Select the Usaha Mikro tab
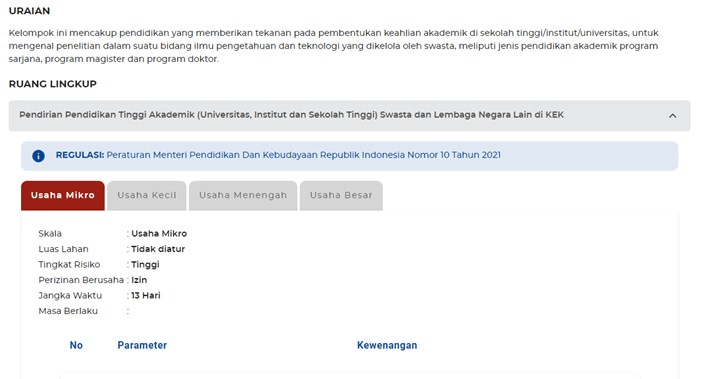Image resolution: width=708 pixels, height=379 pixels. coord(63,196)
